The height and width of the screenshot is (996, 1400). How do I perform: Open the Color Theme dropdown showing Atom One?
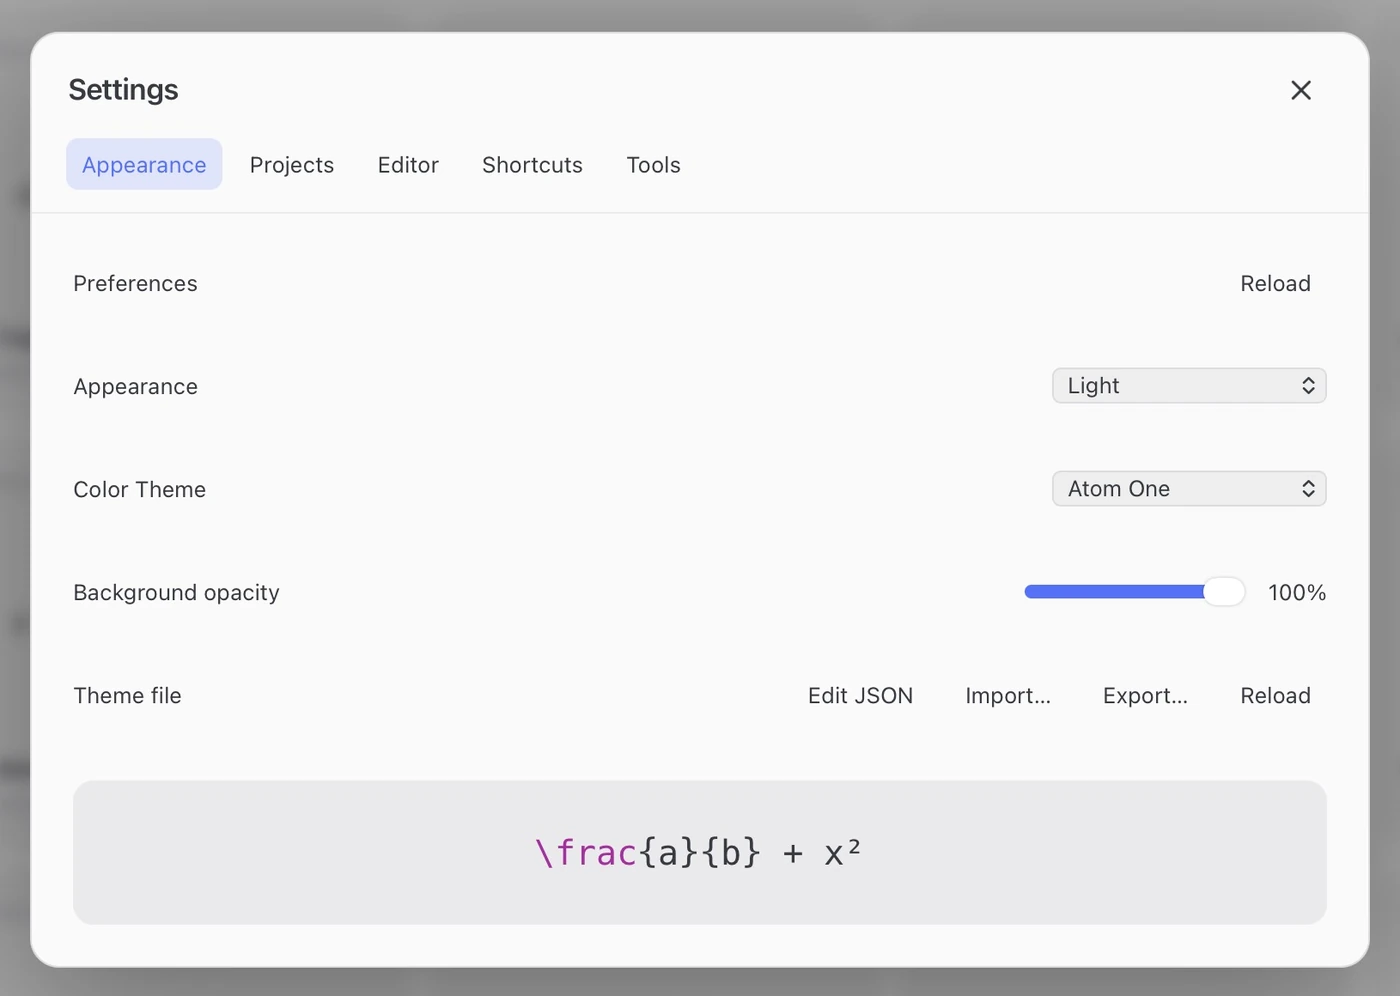coord(1189,489)
